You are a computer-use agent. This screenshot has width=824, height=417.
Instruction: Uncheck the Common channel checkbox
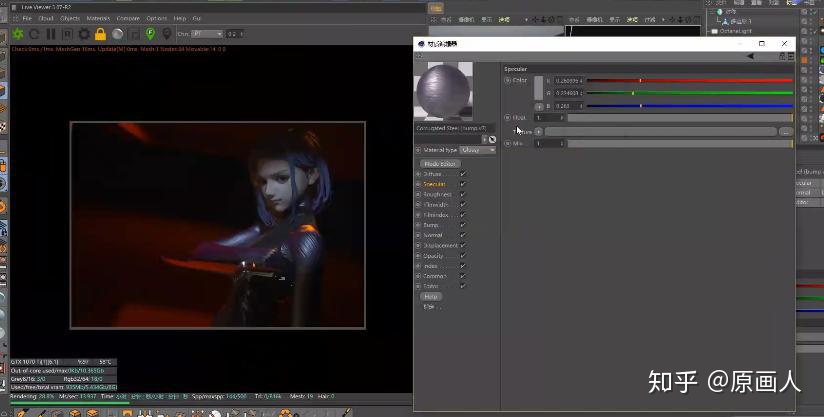click(463, 276)
